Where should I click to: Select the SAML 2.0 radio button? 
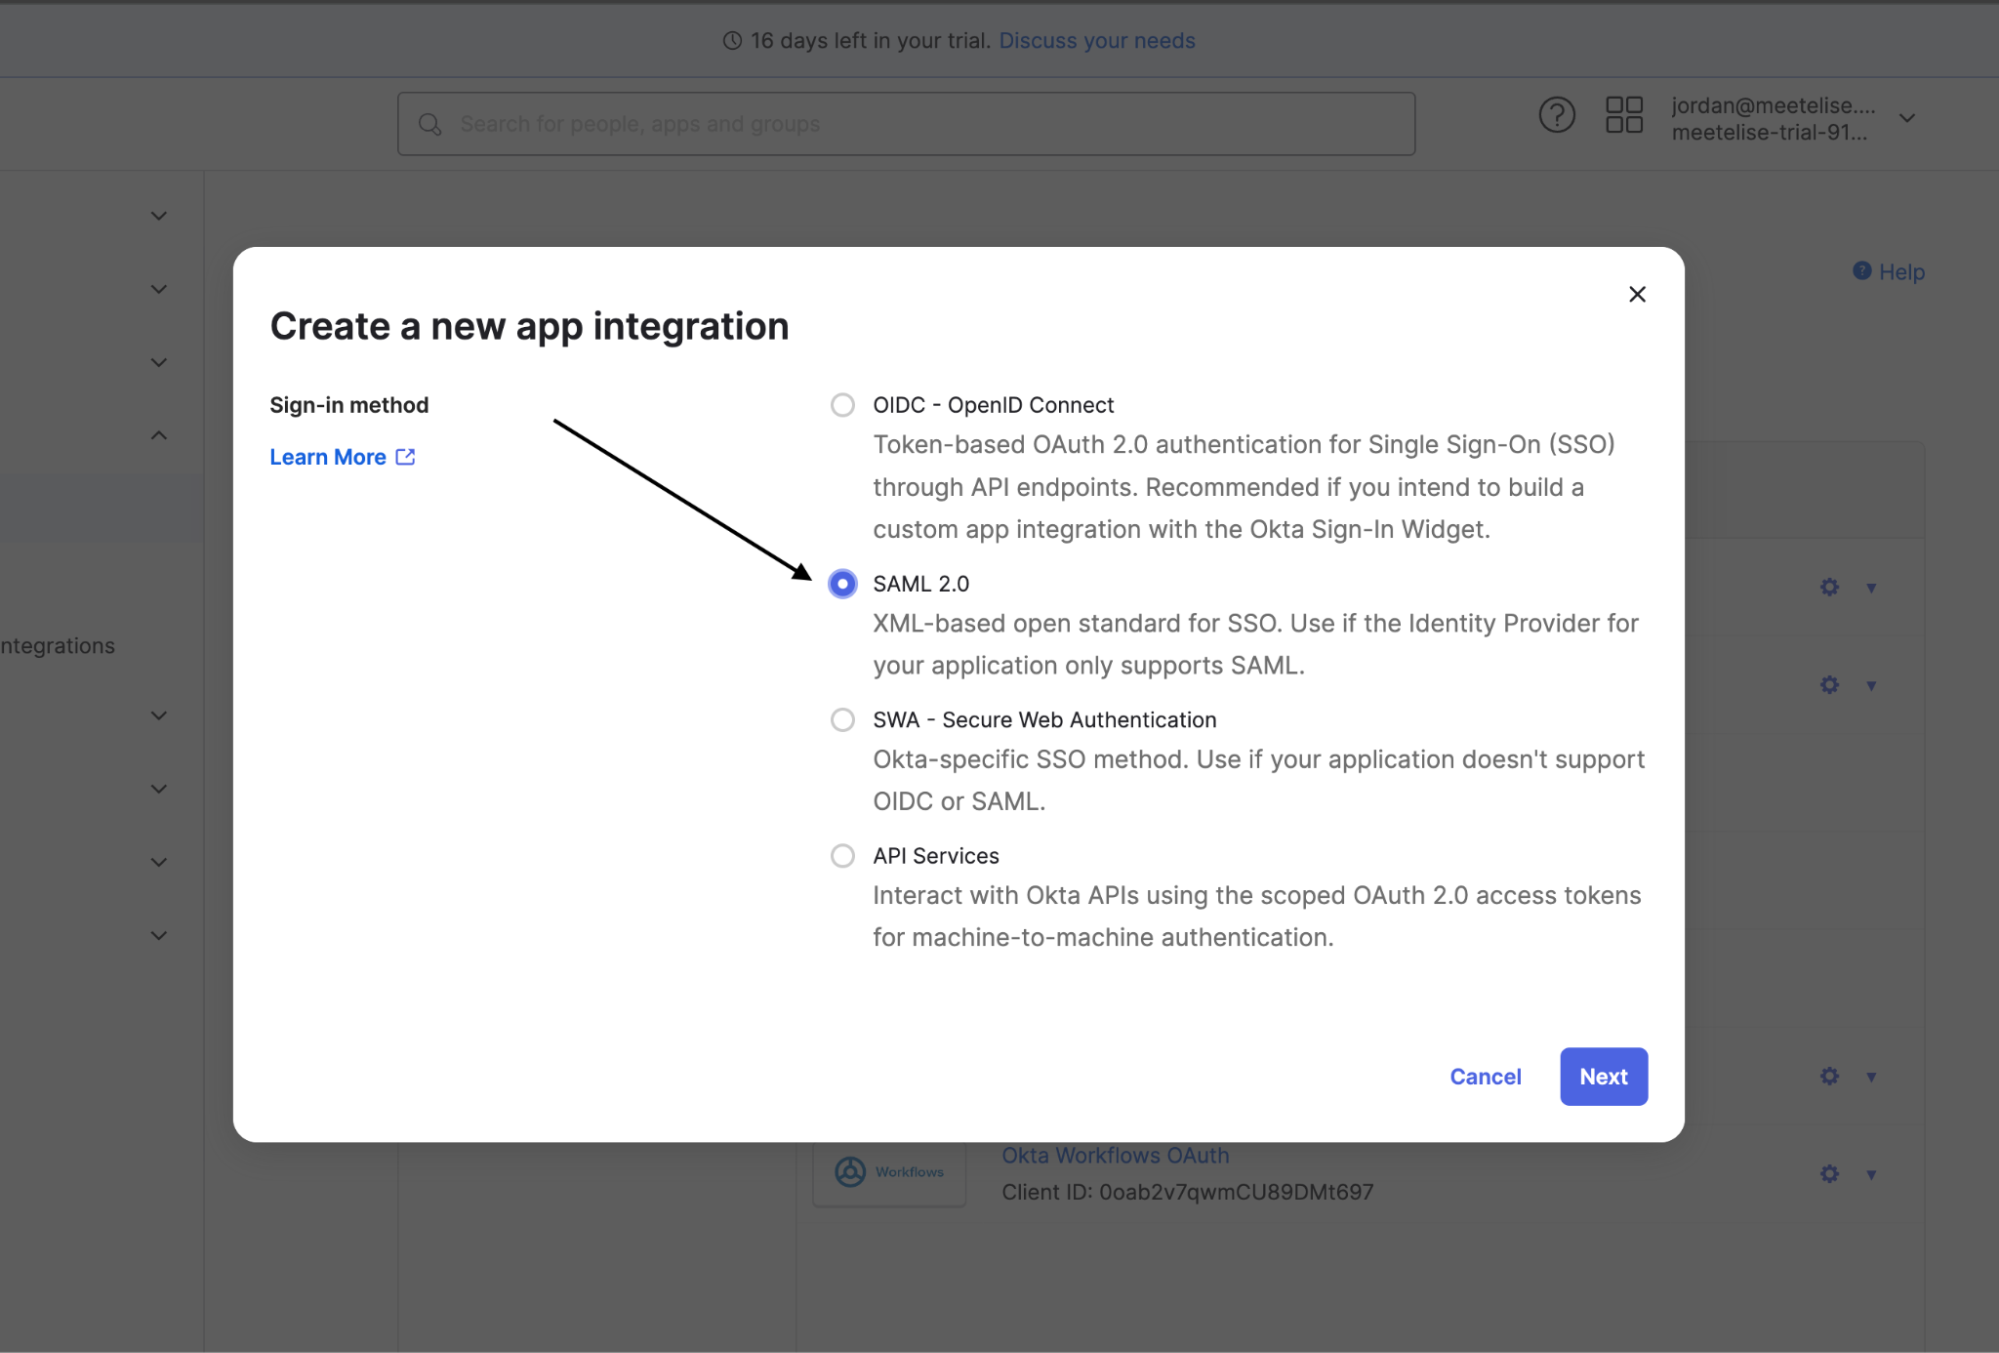click(842, 583)
